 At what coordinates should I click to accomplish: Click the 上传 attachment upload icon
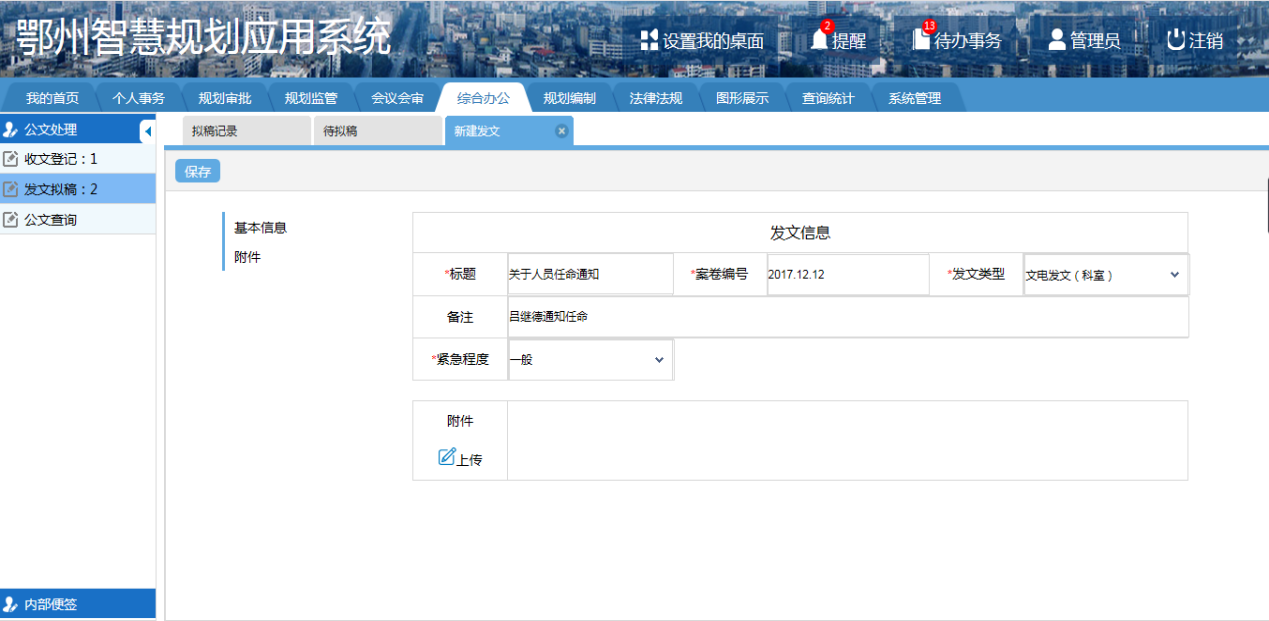[447, 457]
